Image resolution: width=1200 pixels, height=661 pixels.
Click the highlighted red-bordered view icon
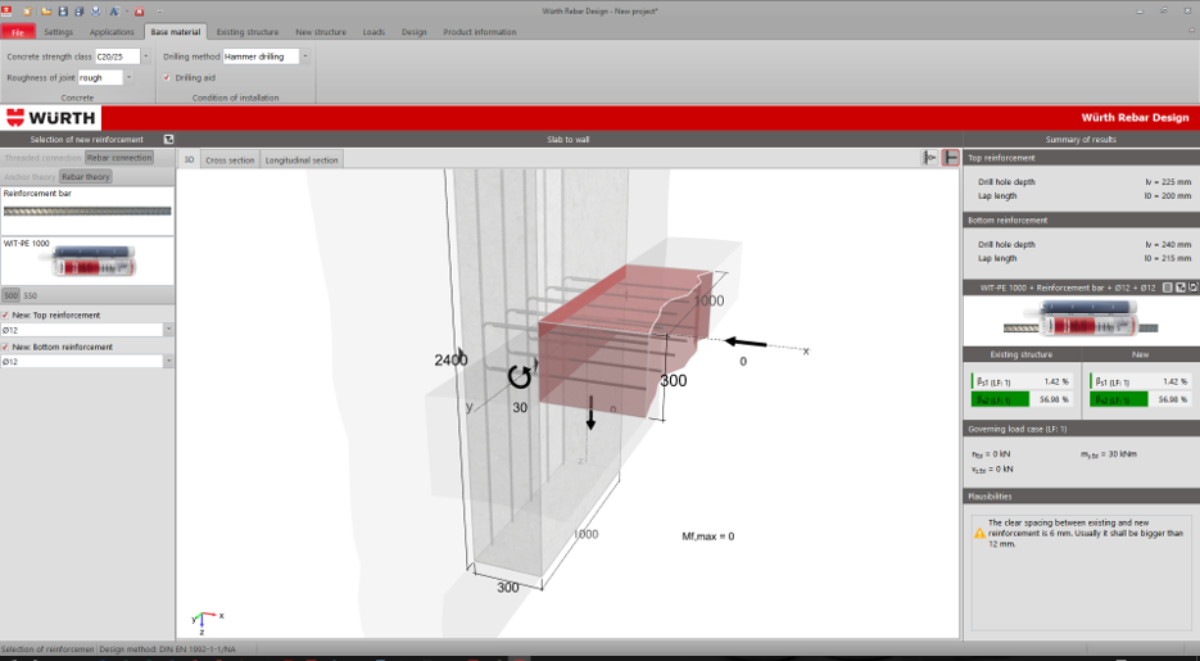tap(950, 158)
